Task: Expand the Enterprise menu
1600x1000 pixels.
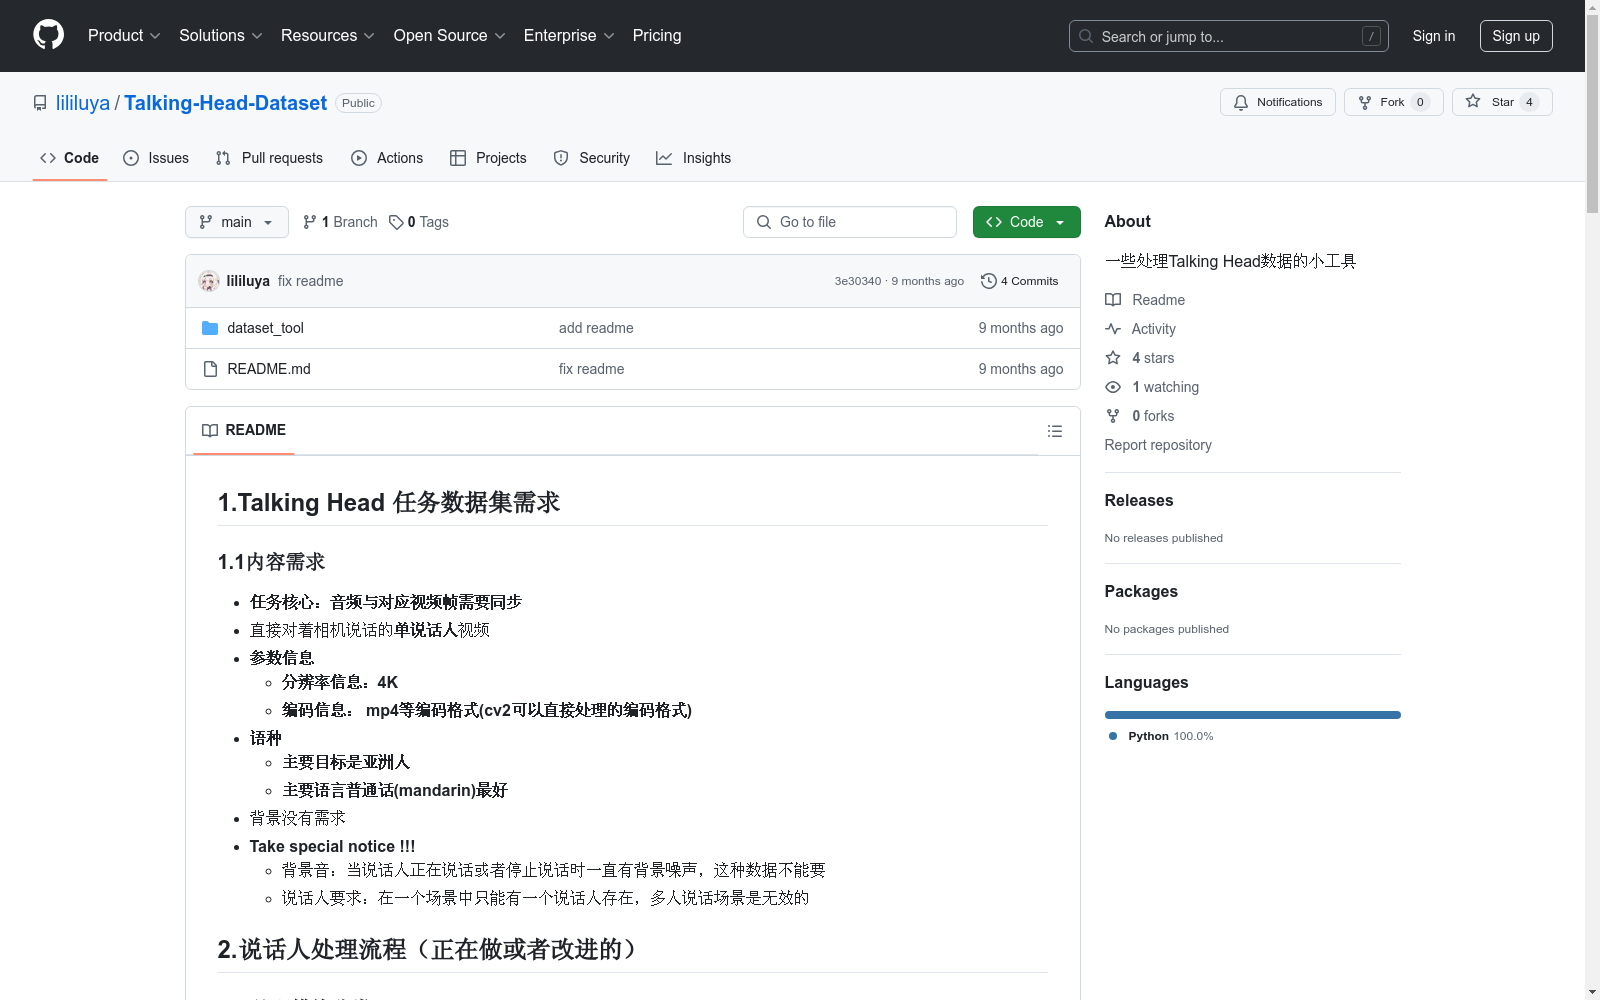Action: 569,35
